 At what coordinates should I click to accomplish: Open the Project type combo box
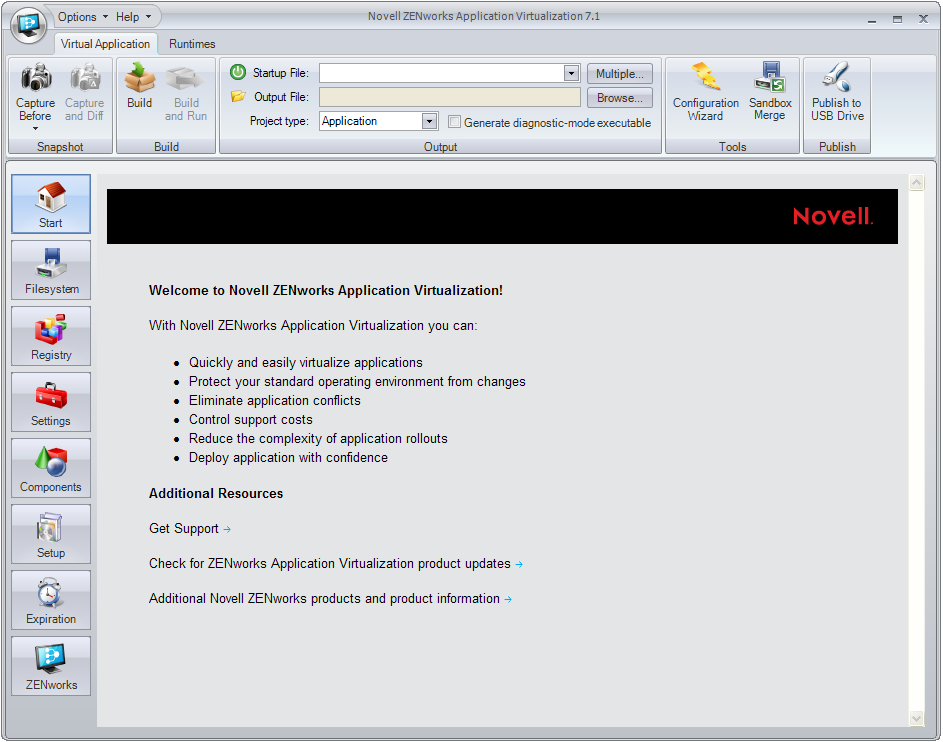pos(378,121)
